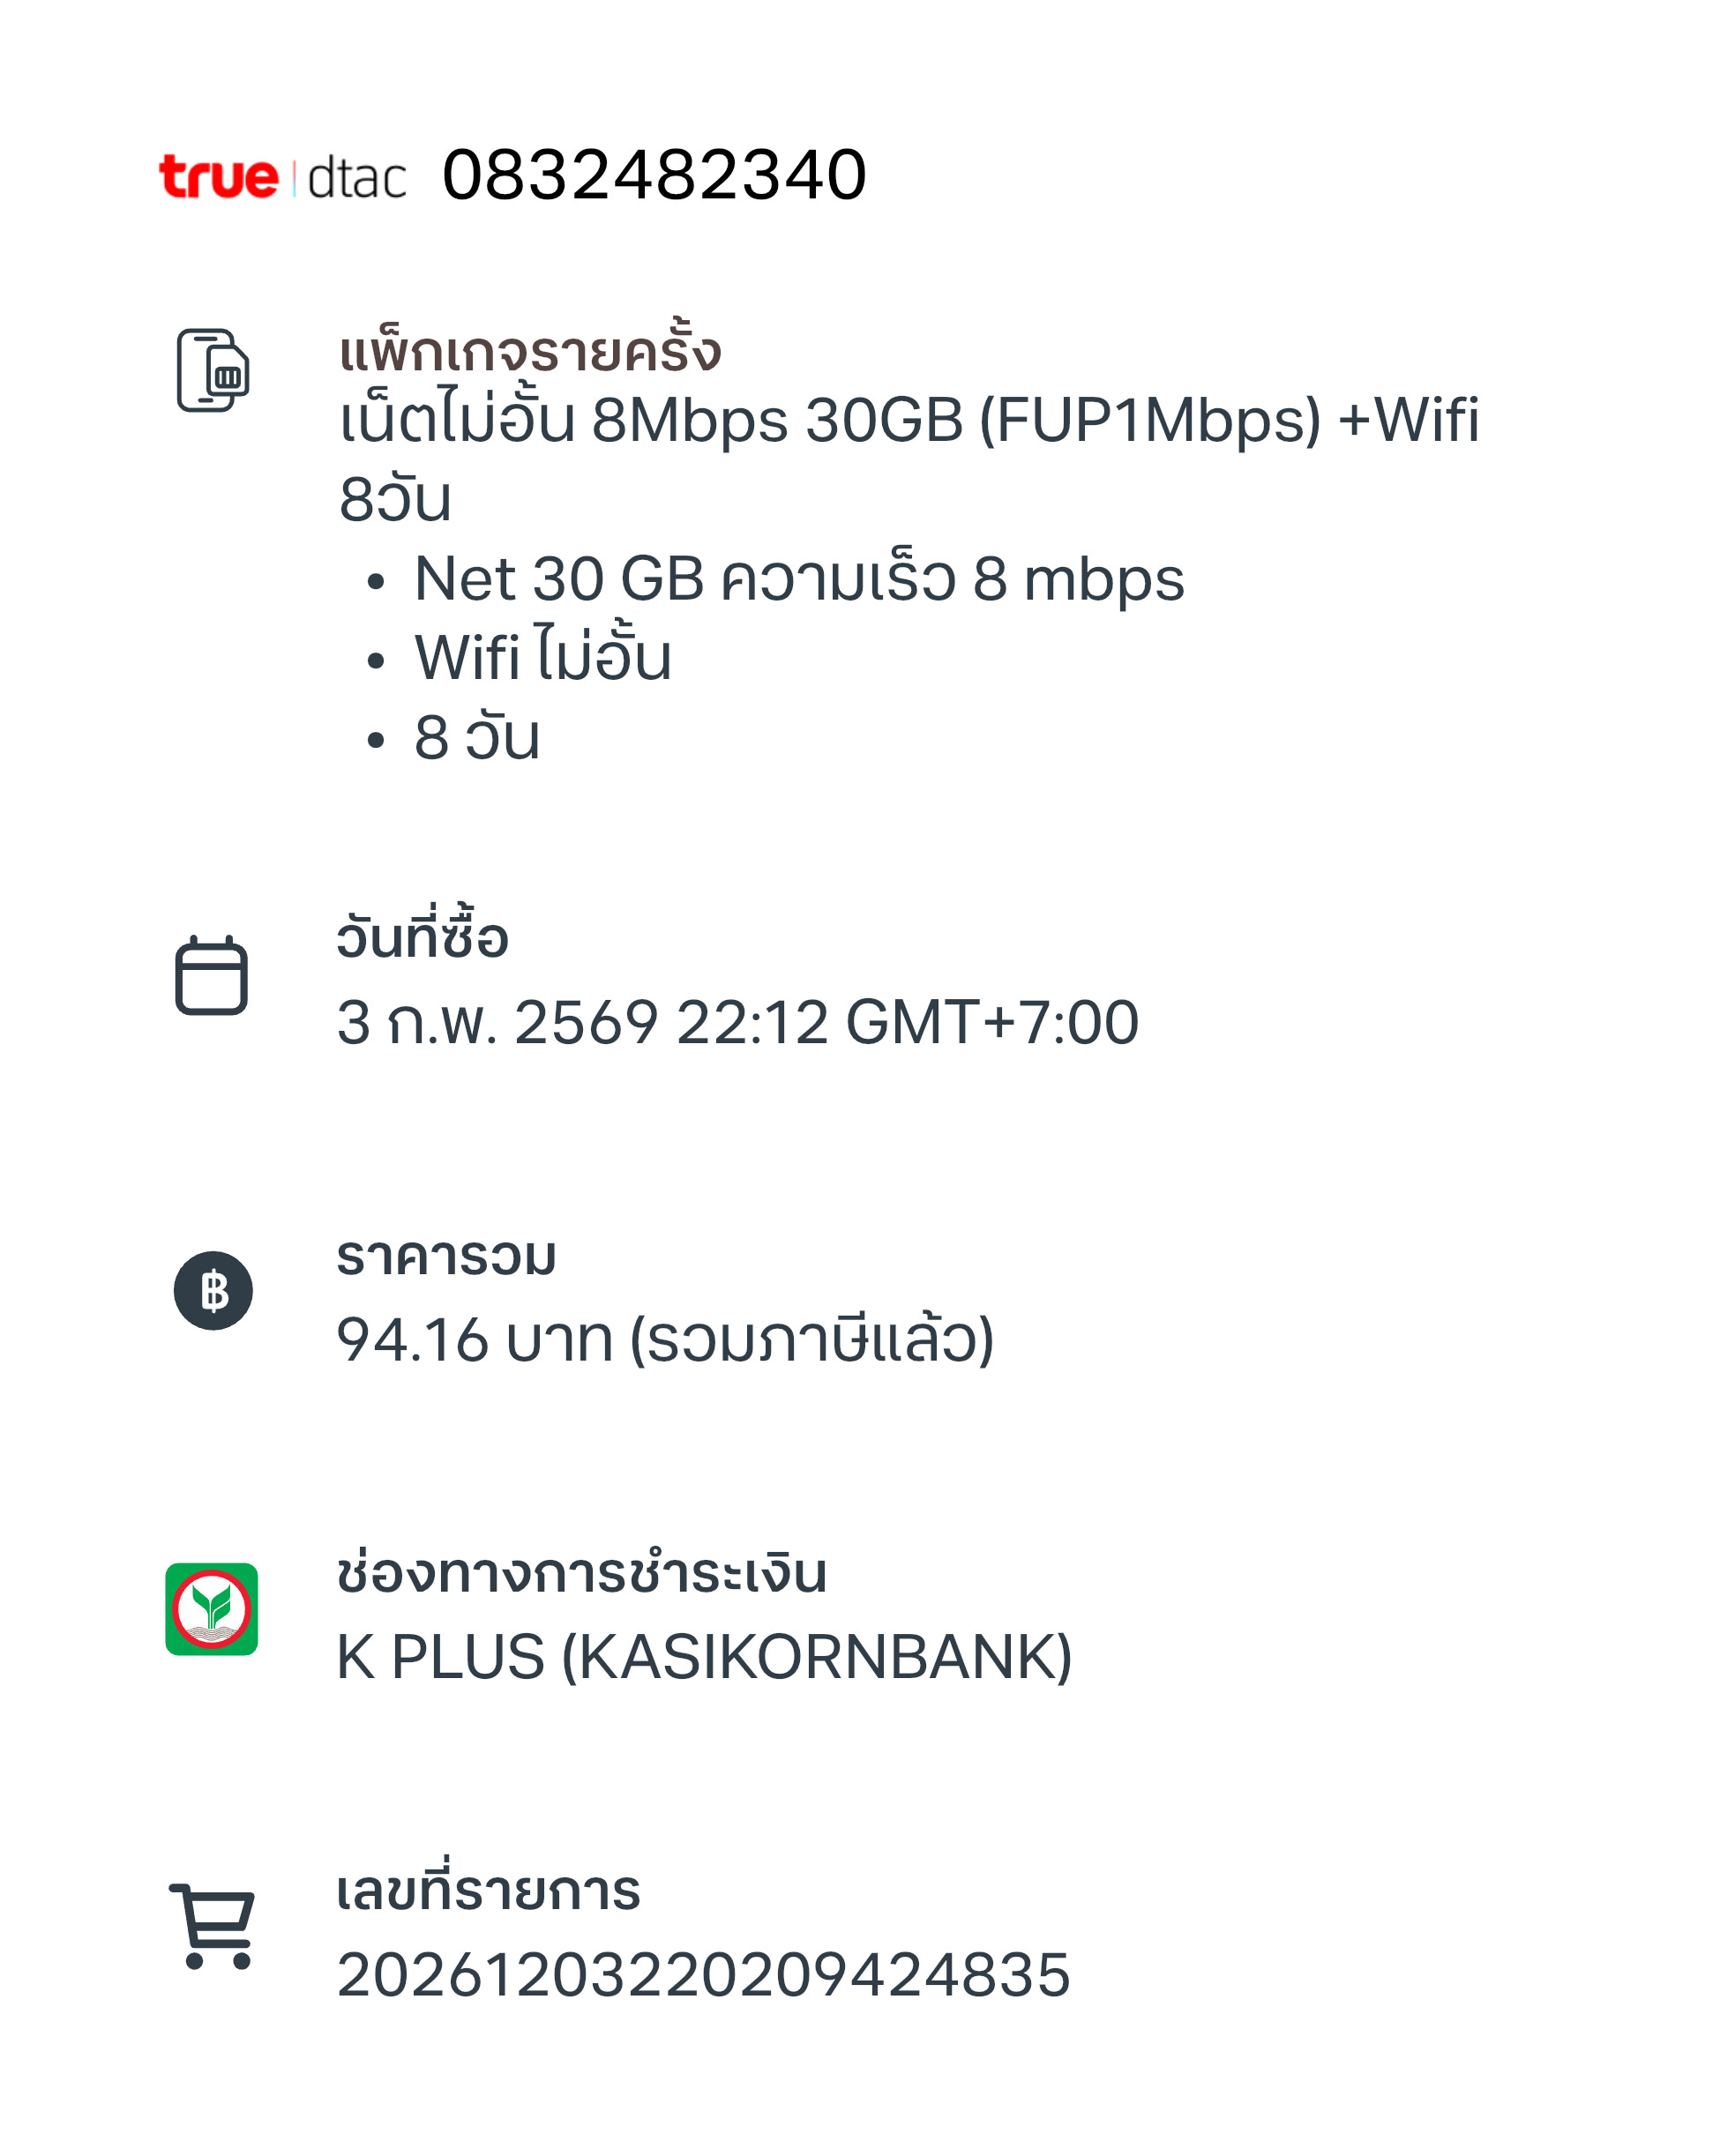The height and width of the screenshot is (2156, 1720).
Task: Select the phone number 0832482340
Action: [654, 175]
